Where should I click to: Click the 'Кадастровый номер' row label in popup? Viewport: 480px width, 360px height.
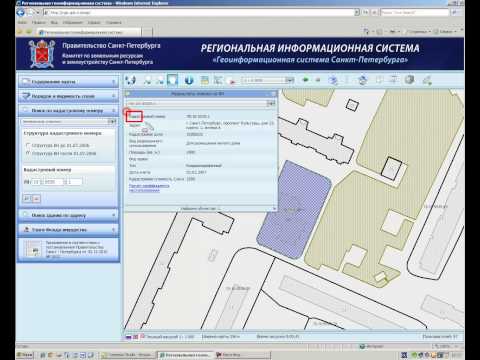(147, 116)
